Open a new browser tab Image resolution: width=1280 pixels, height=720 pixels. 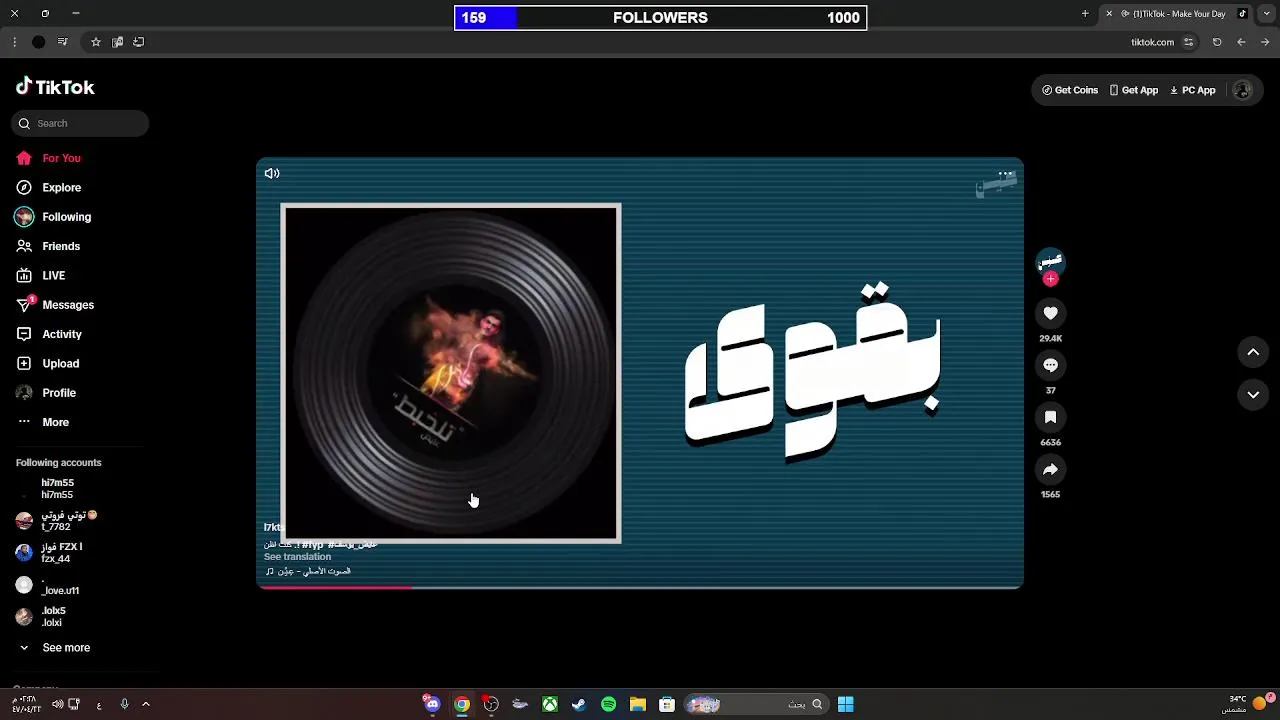[x=1085, y=14]
